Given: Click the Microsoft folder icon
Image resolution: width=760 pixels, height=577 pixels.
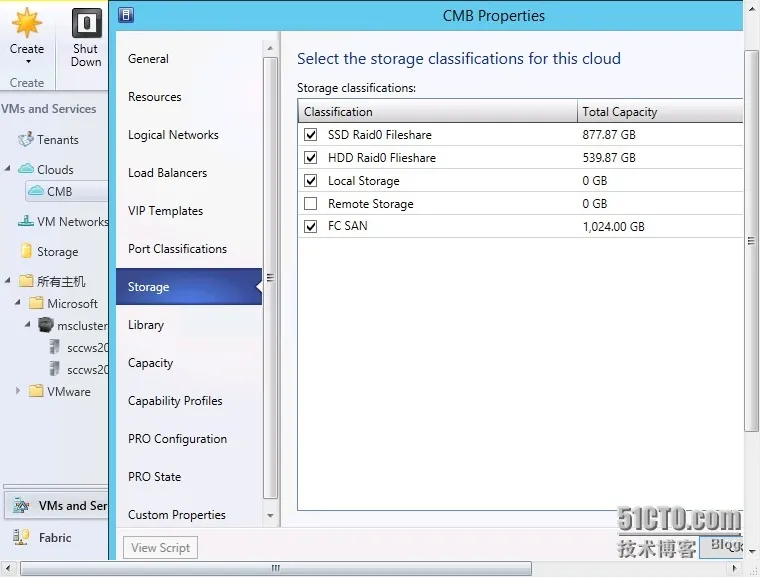Looking at the screenshot, I should 36,303.
